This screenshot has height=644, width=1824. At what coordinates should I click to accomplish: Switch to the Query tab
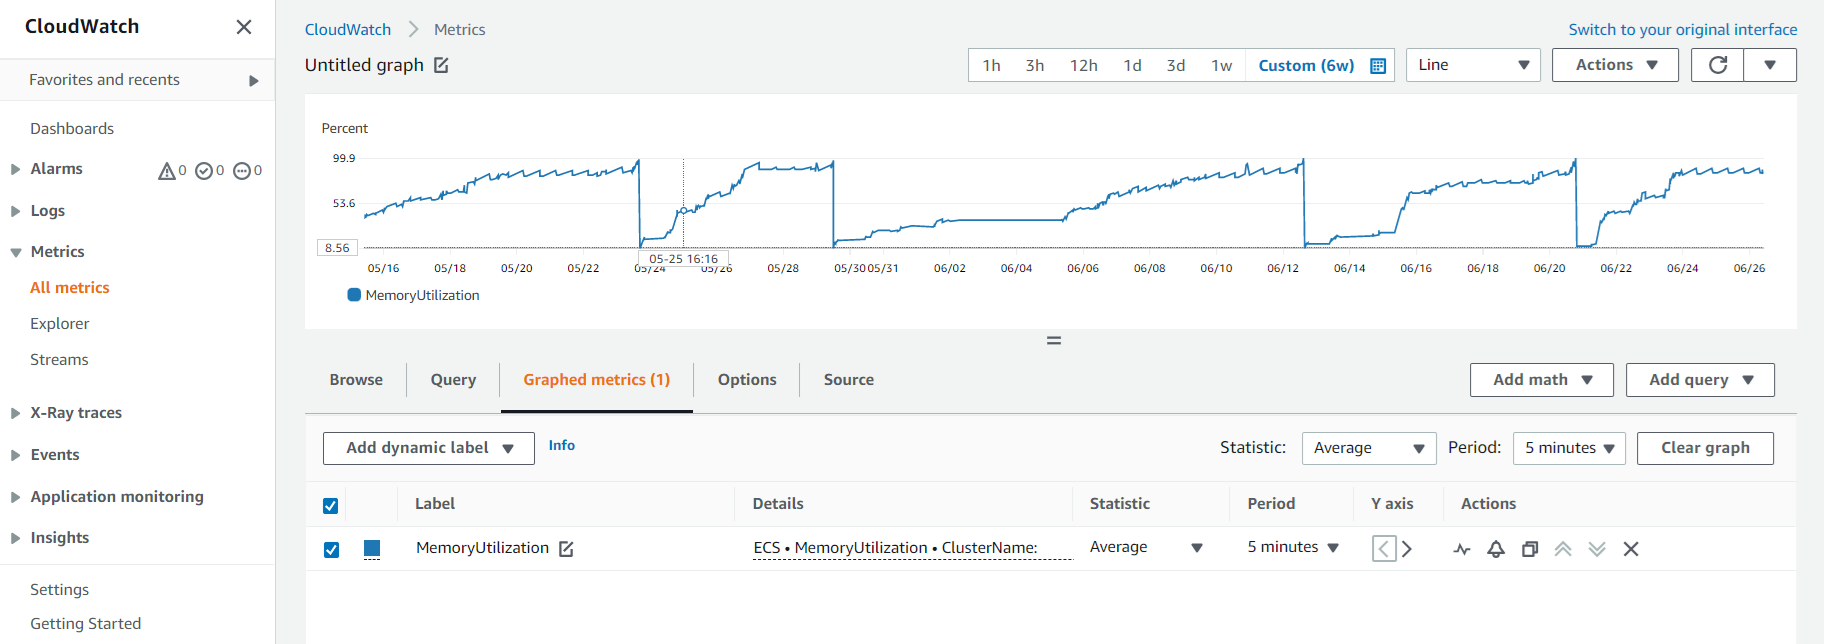pyautogui.click(x=453, y=380)
